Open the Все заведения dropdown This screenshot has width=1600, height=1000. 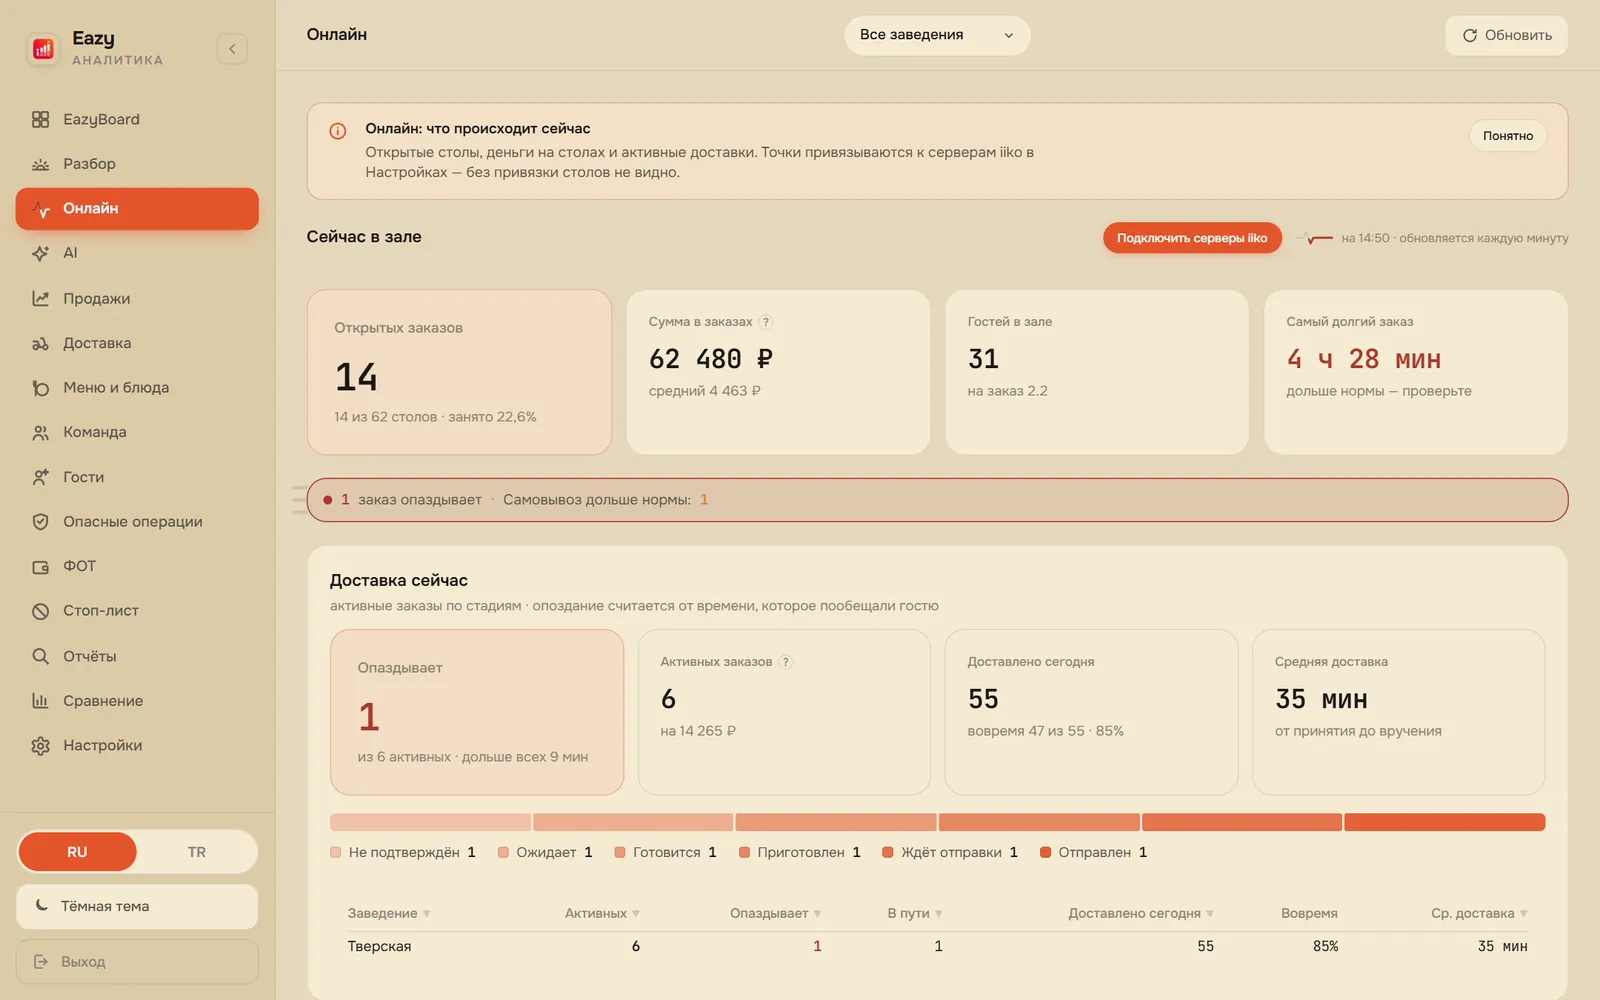(x=937, y=35)
